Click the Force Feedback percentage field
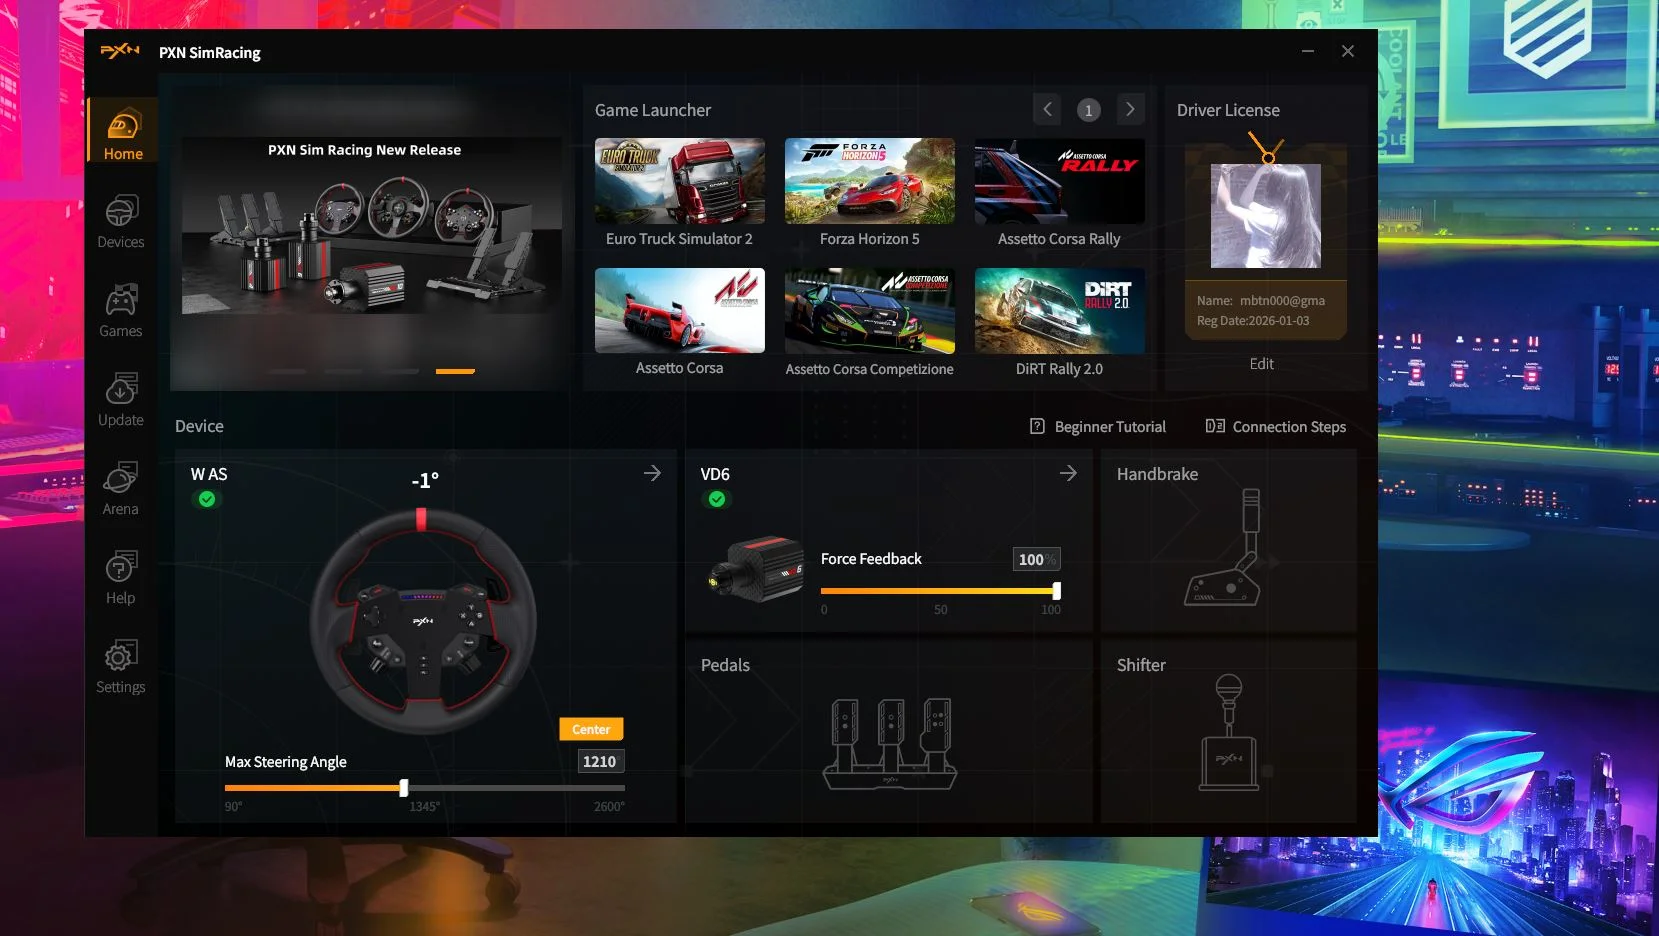 pos(1036,560)
